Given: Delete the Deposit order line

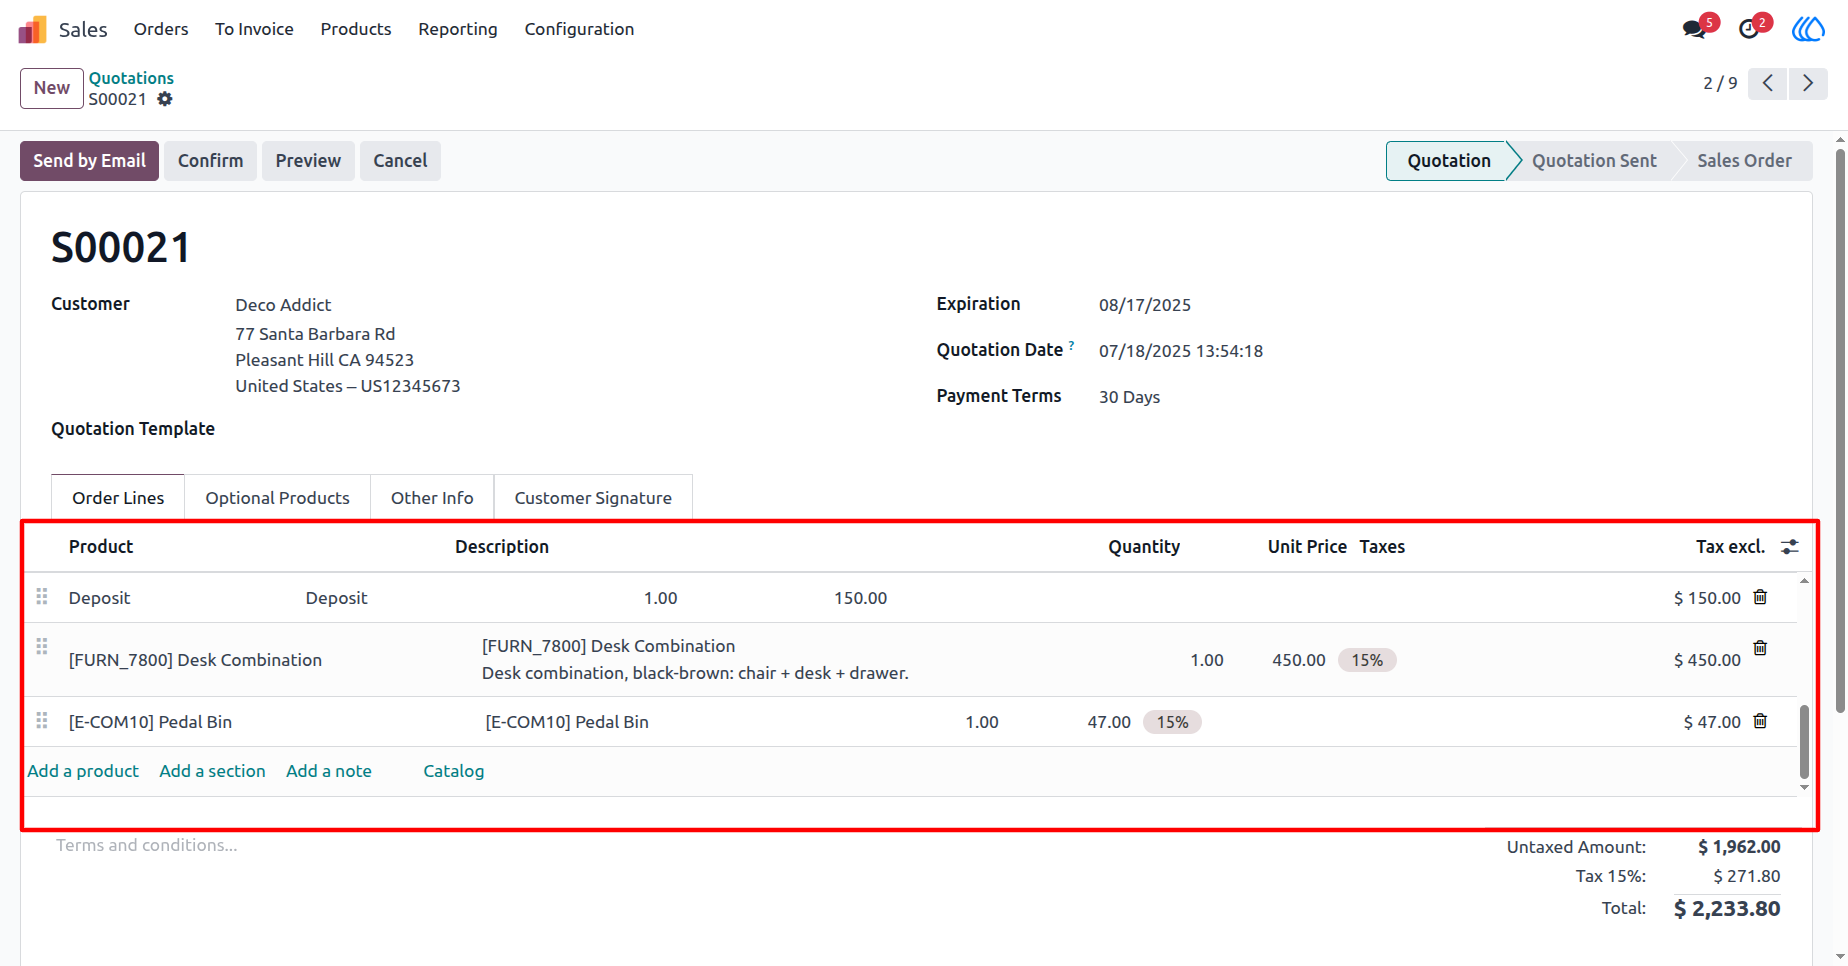Looking at the screenshot, I should [x=1760, y=597].
